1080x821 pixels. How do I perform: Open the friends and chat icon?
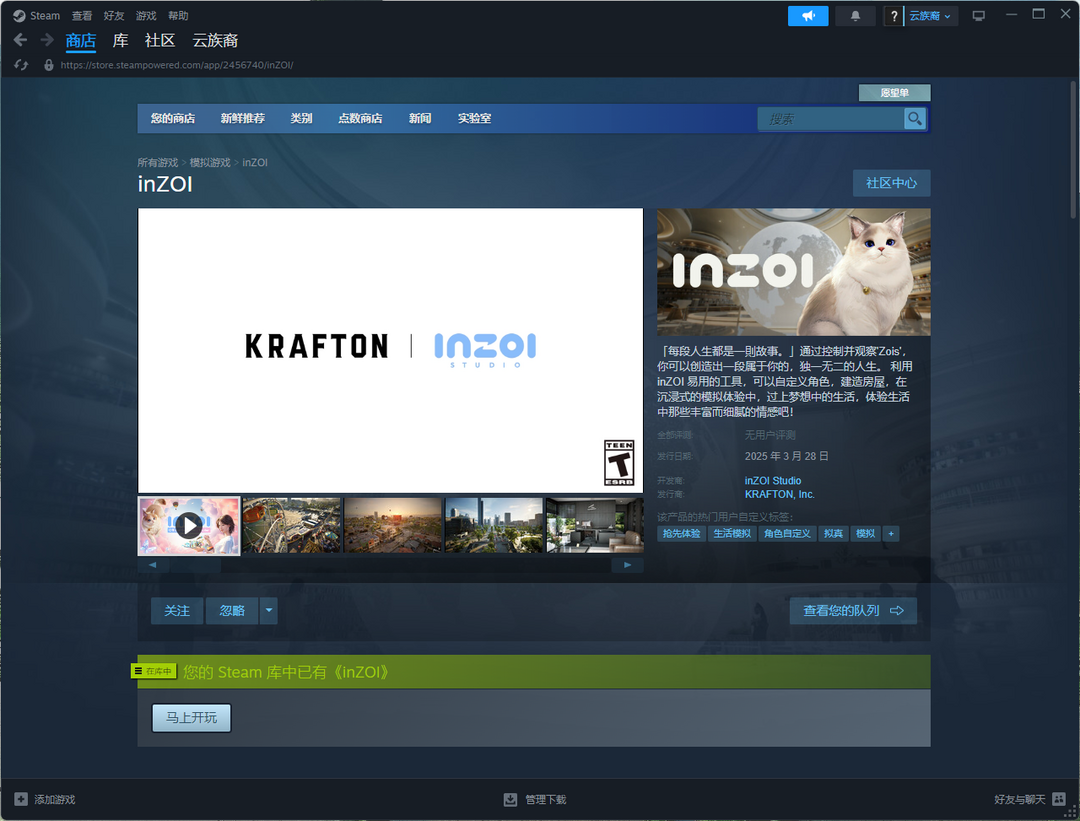point(1059,799)
